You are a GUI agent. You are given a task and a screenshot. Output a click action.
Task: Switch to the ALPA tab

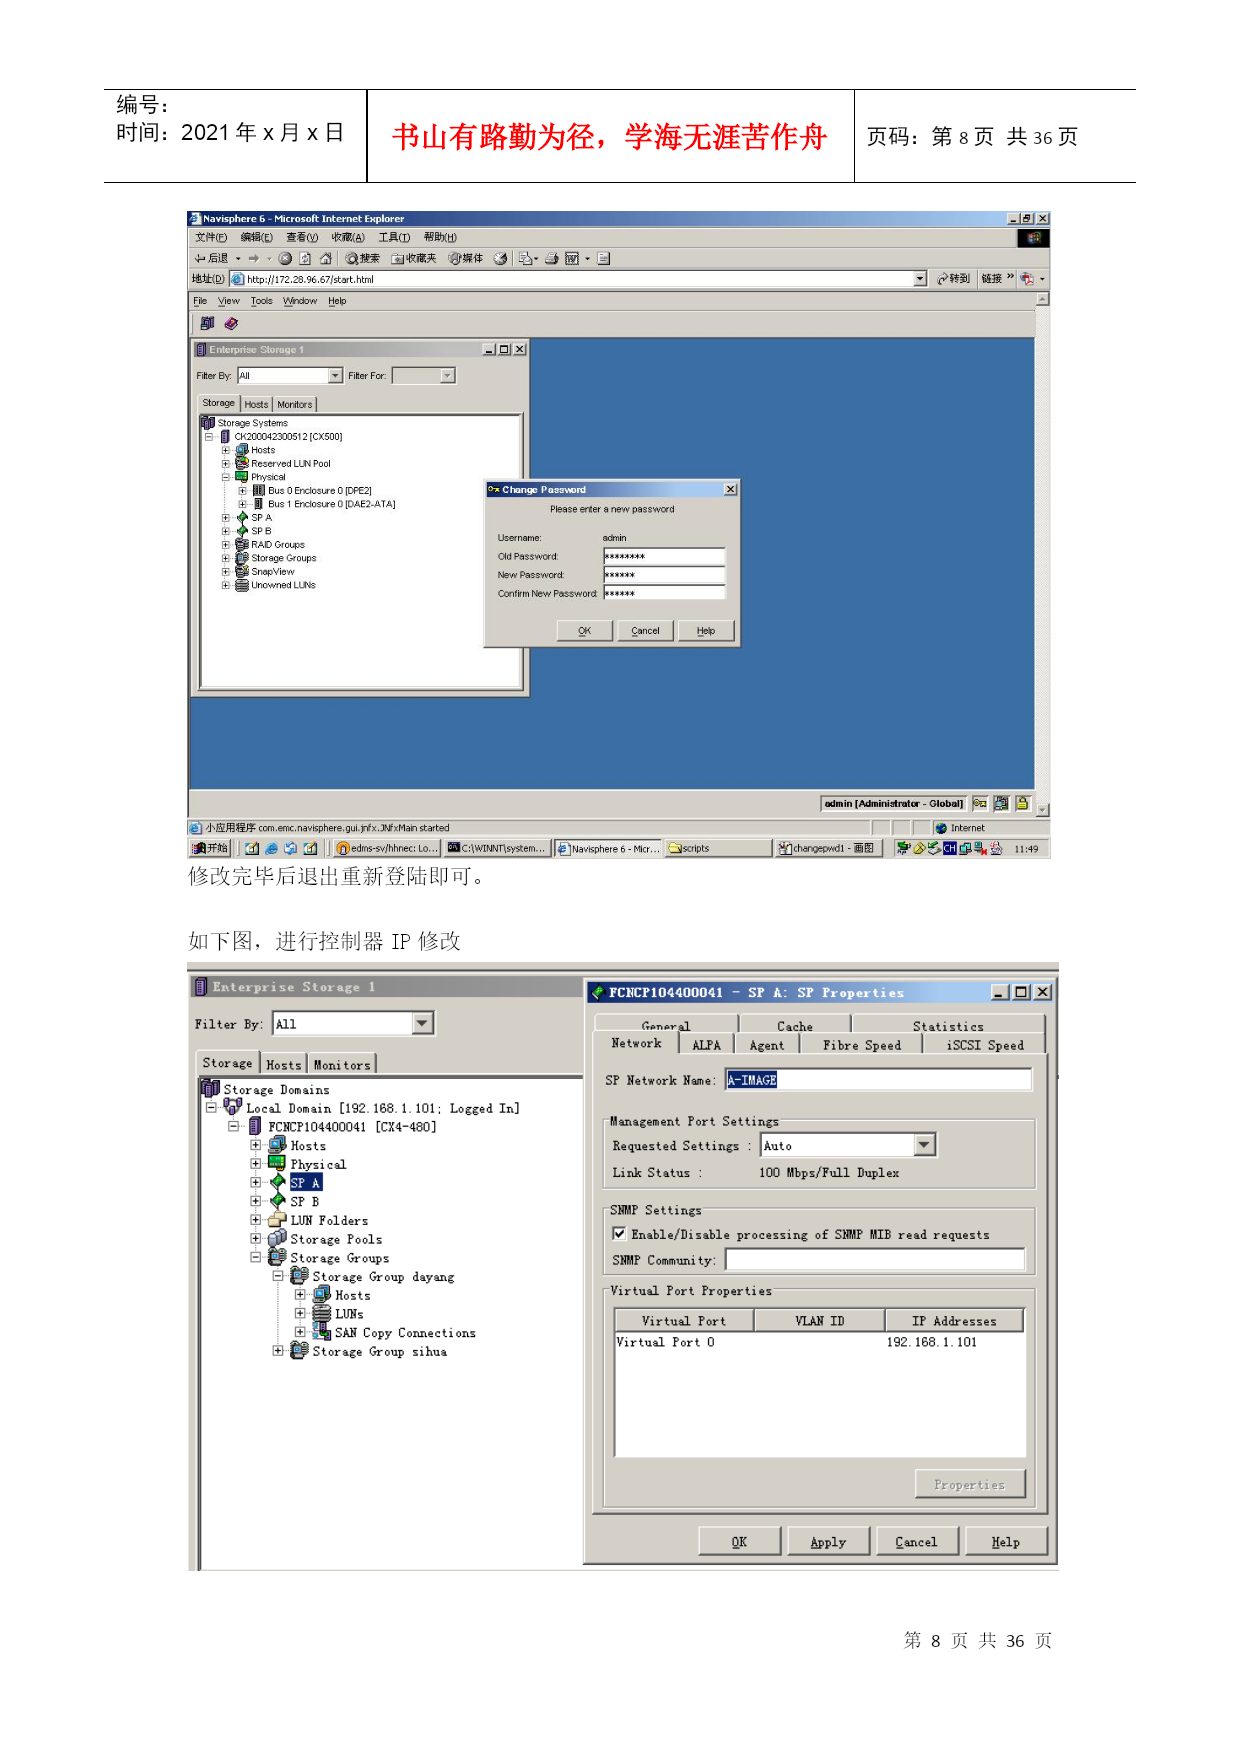(706, 1044)
